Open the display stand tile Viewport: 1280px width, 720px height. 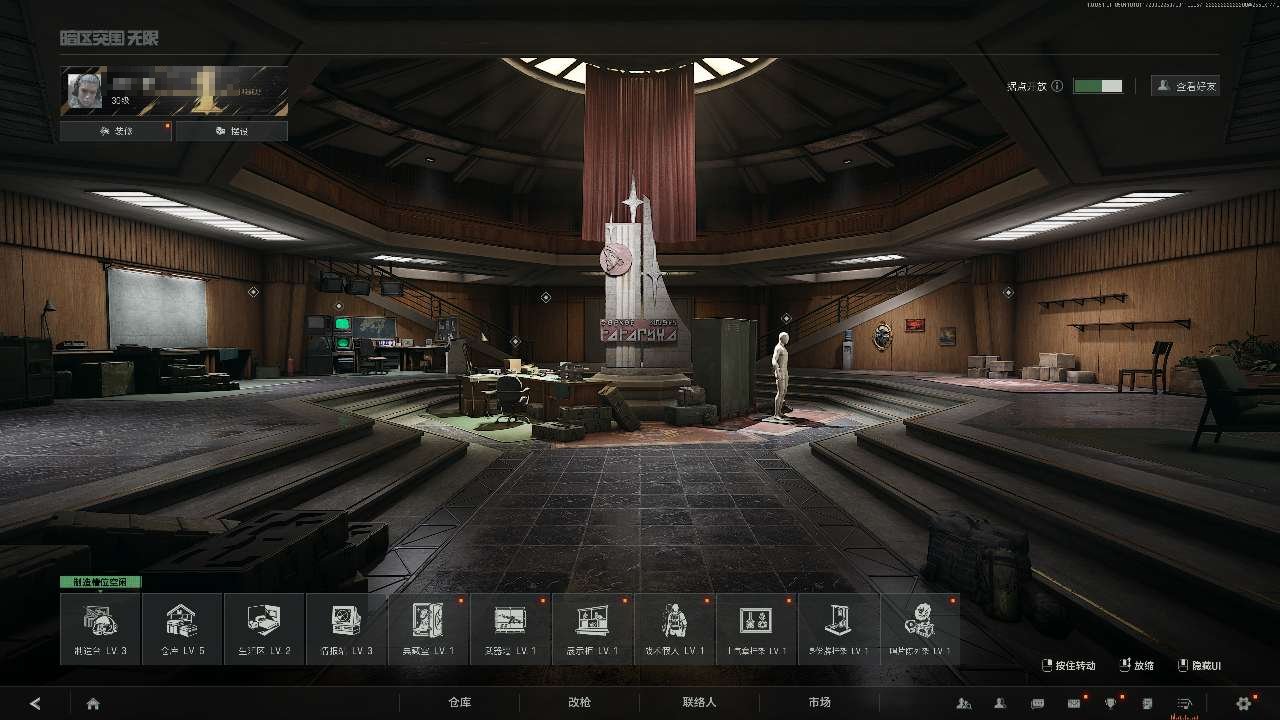[839, 629]
